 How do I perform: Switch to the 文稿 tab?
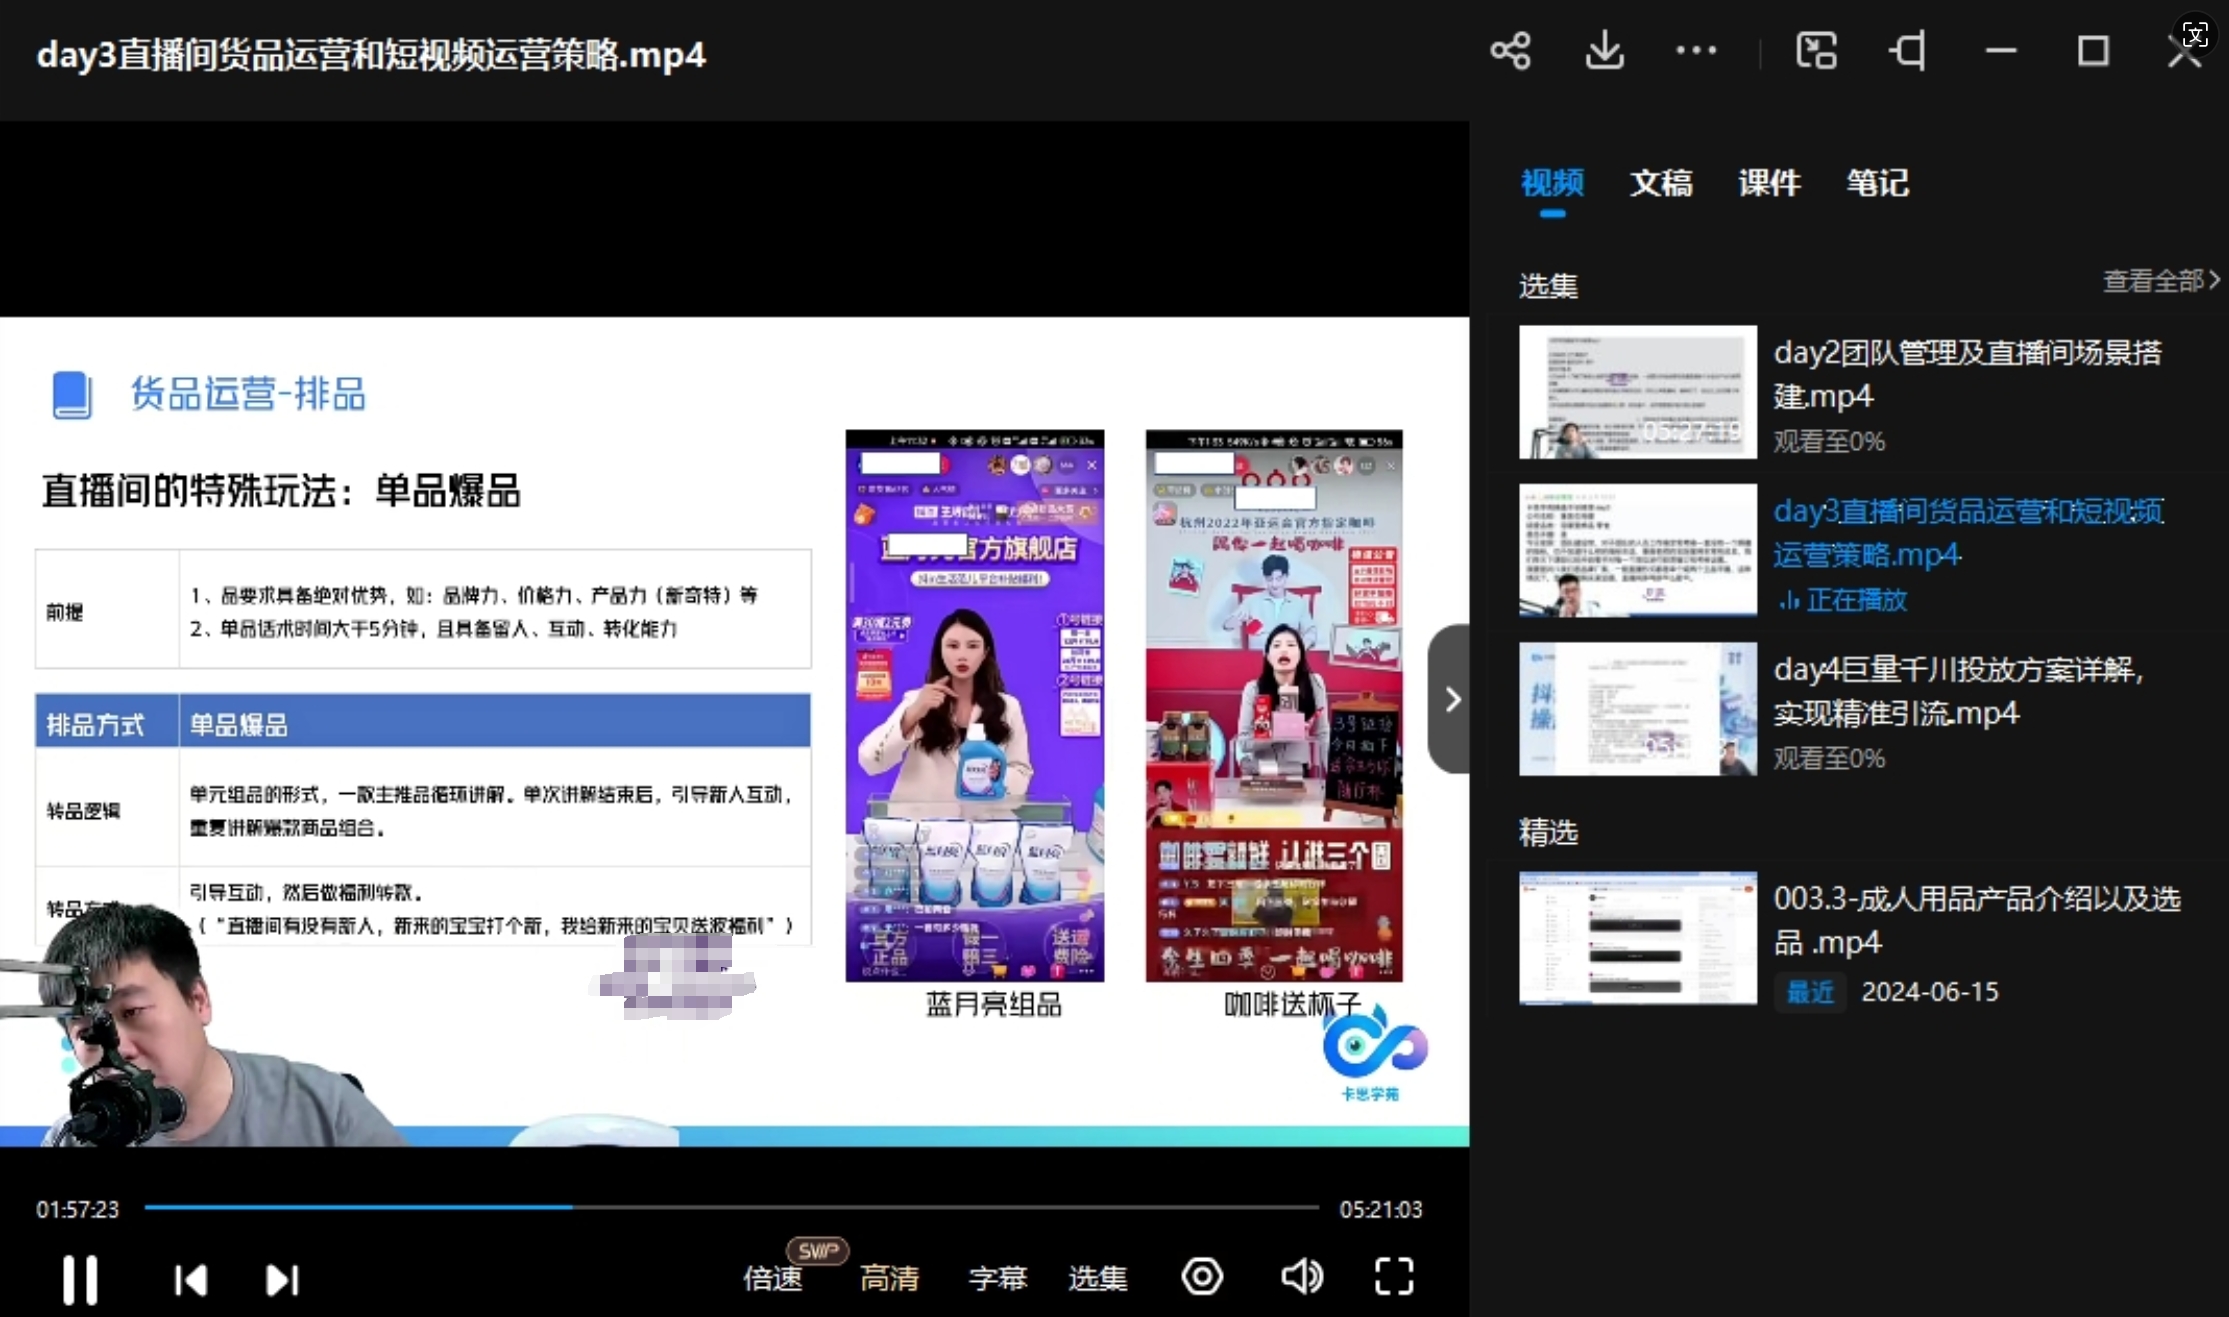click(x=1661, y=183)
